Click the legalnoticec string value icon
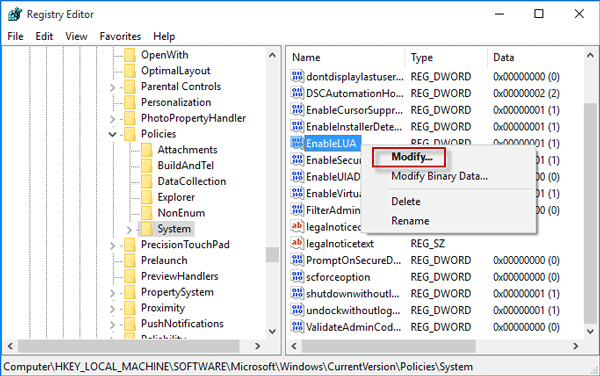 click(x=297, y=226)
